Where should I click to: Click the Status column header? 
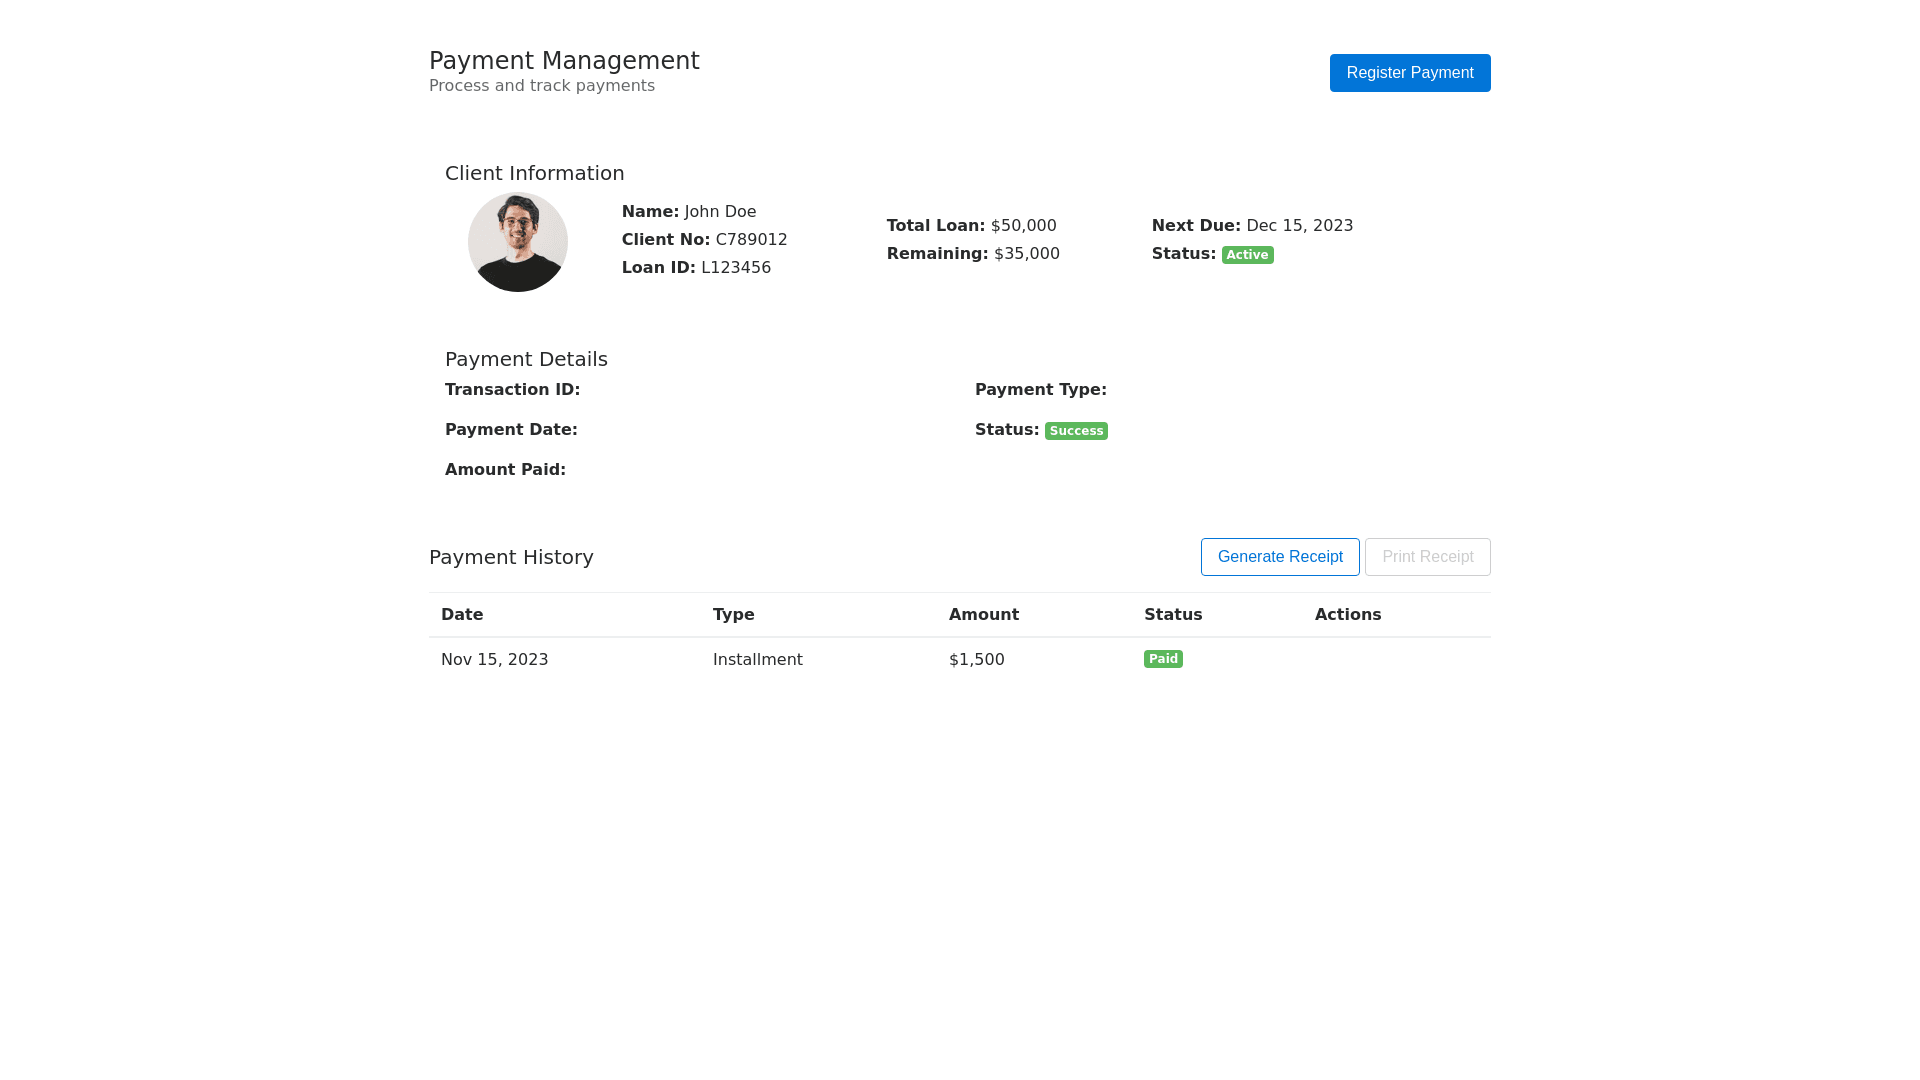tap(1173, 615)
